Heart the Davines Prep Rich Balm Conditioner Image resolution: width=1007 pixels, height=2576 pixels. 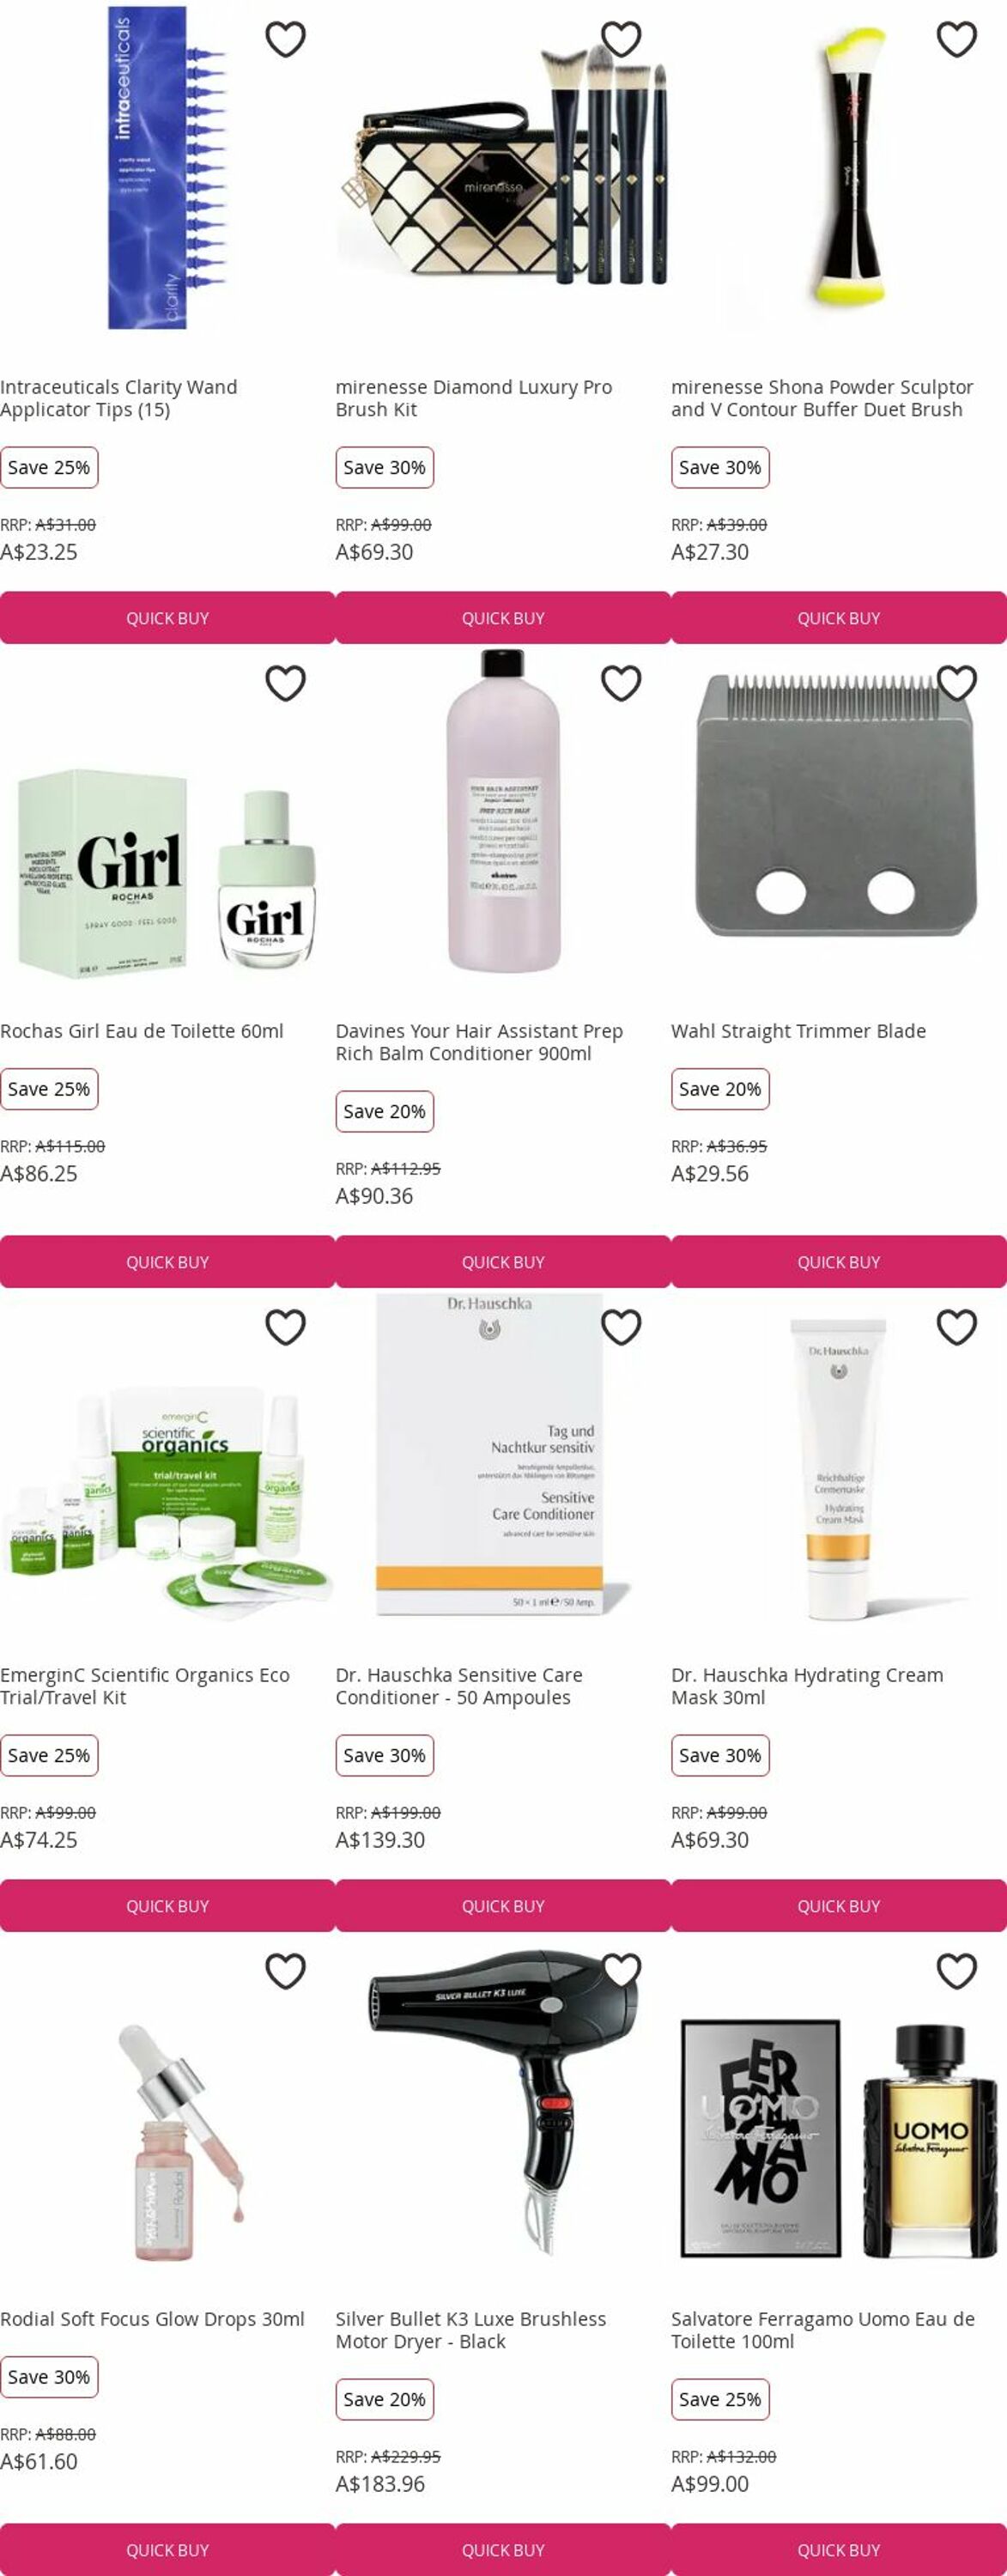click(621, 683)
